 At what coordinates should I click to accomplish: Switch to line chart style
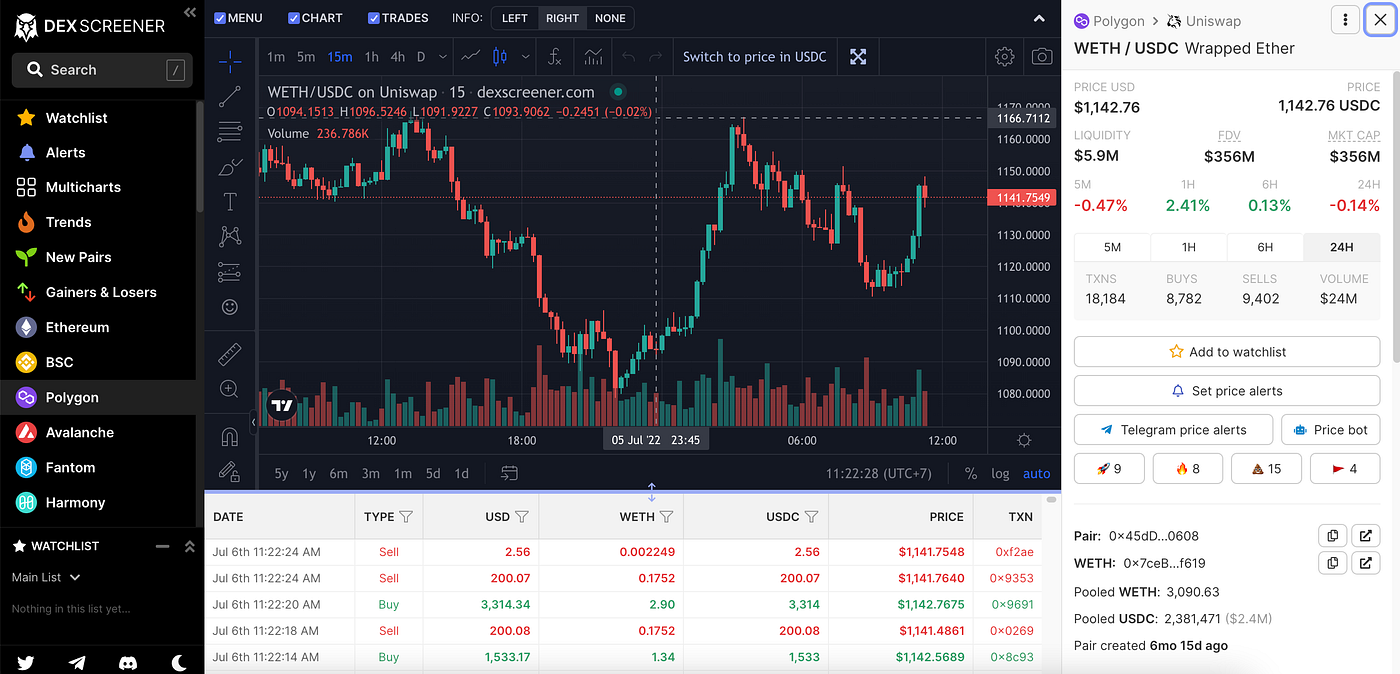(x=472, y=57)
